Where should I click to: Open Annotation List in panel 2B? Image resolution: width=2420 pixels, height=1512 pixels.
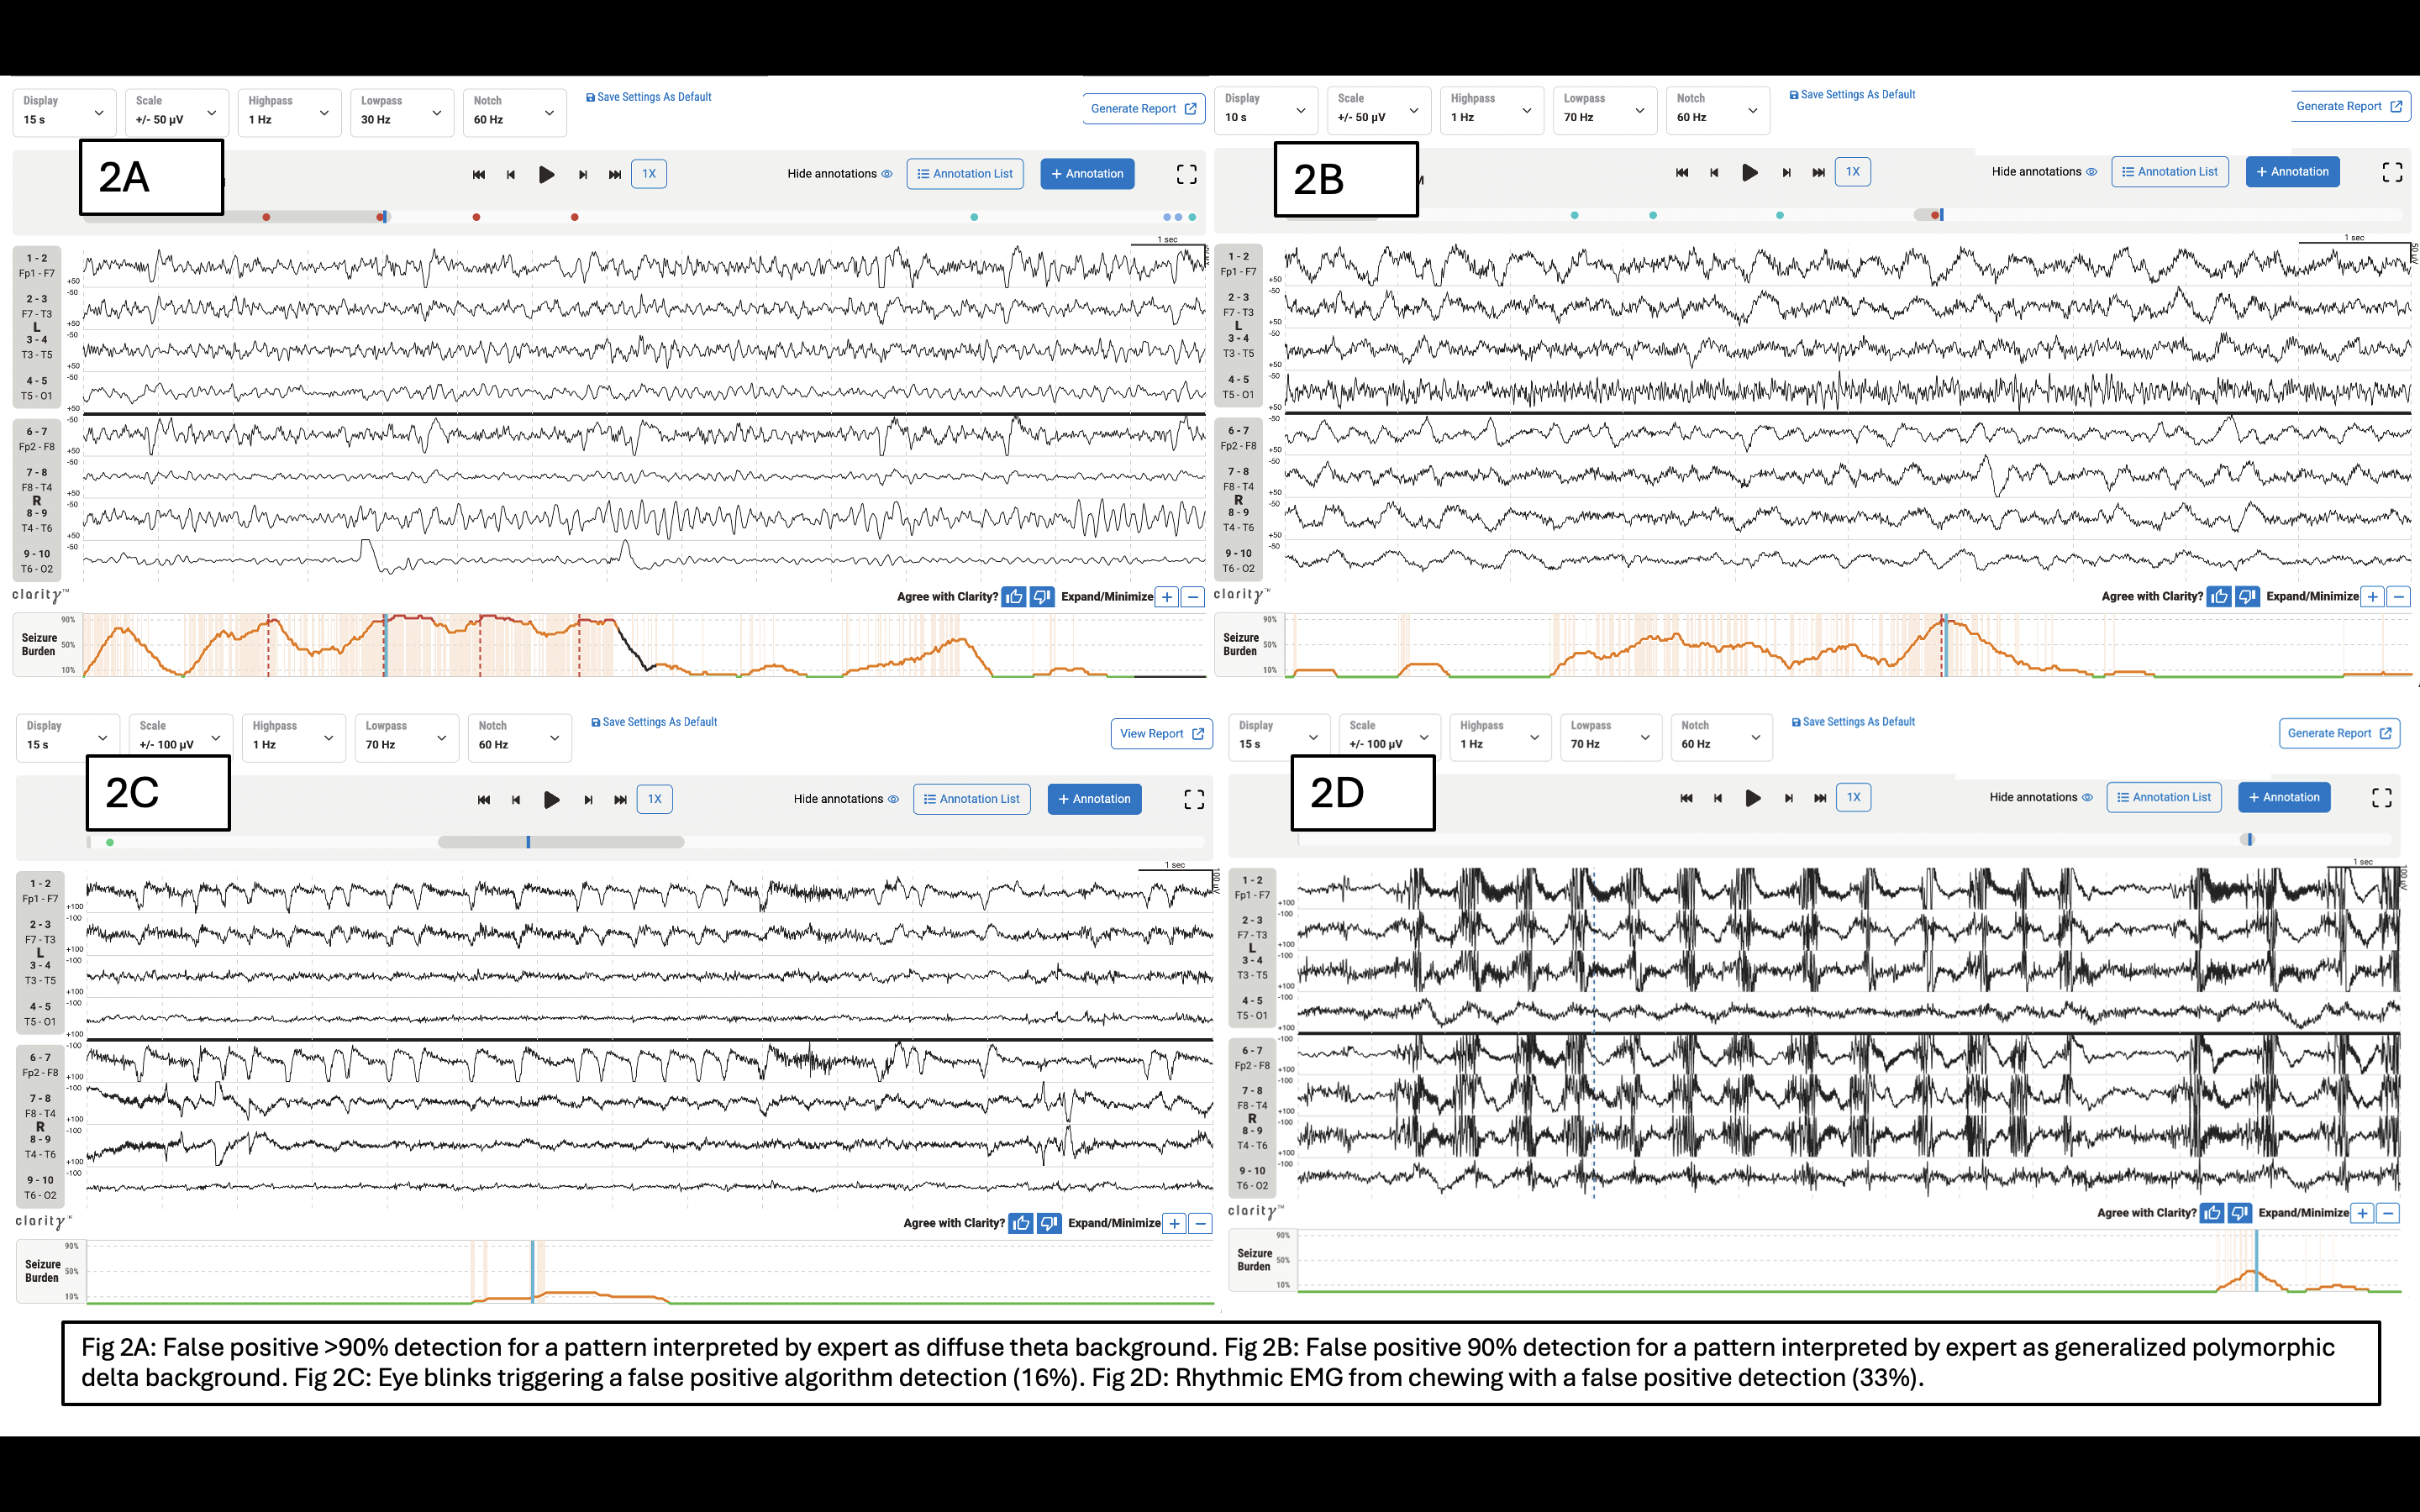2170,172
